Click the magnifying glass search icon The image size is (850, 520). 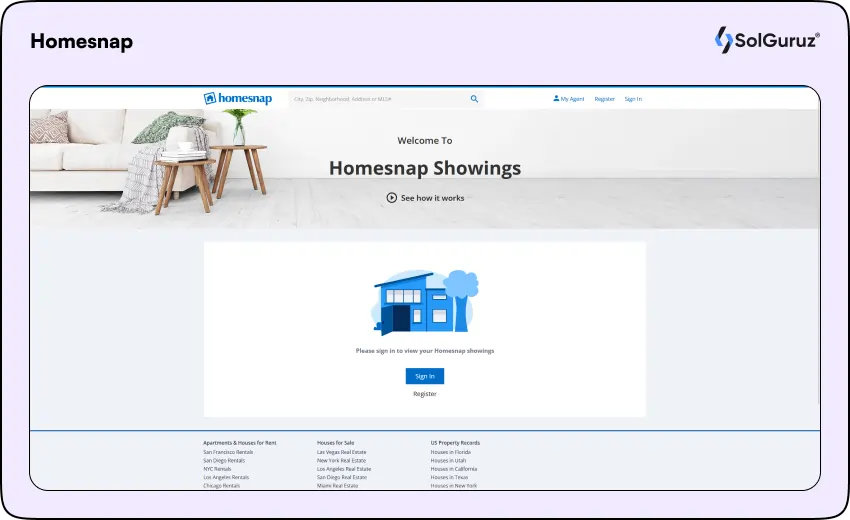pyautogui.click(x=474, y=99)
